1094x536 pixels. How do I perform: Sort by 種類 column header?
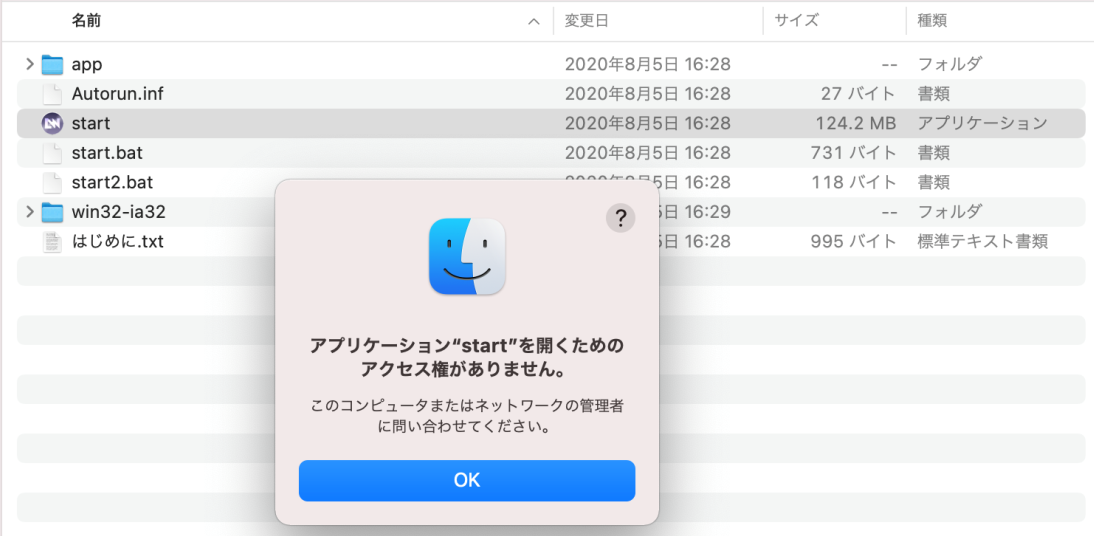point(932,20)
